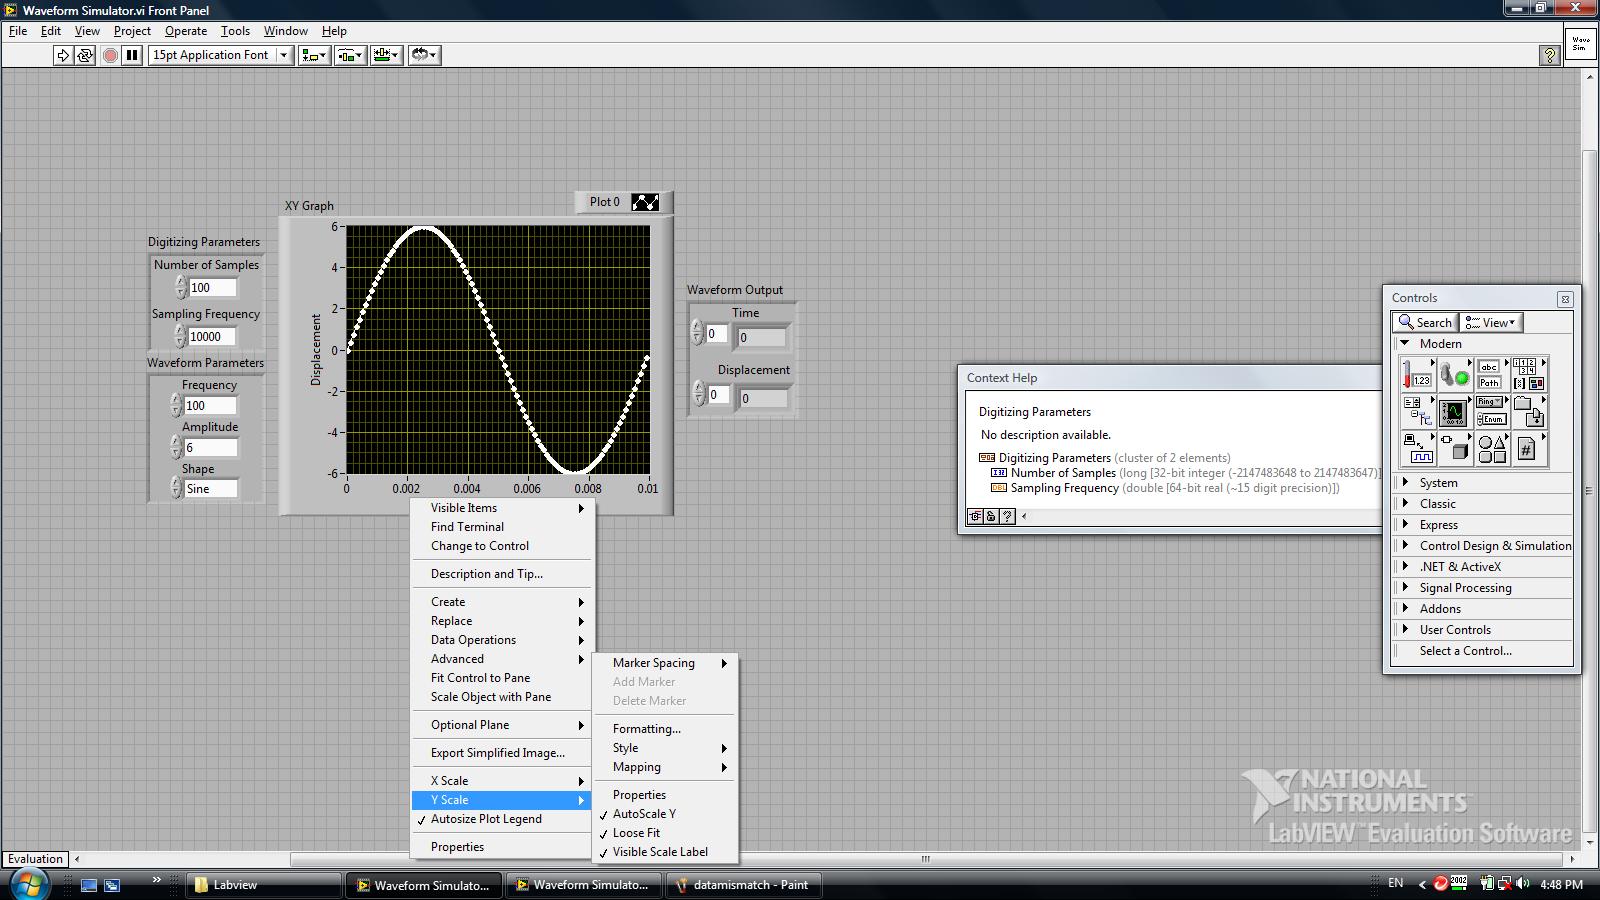Expand the Signal Processing palette category
Viewport: 1600px width, 900px height.
(x=1465, y=588)
